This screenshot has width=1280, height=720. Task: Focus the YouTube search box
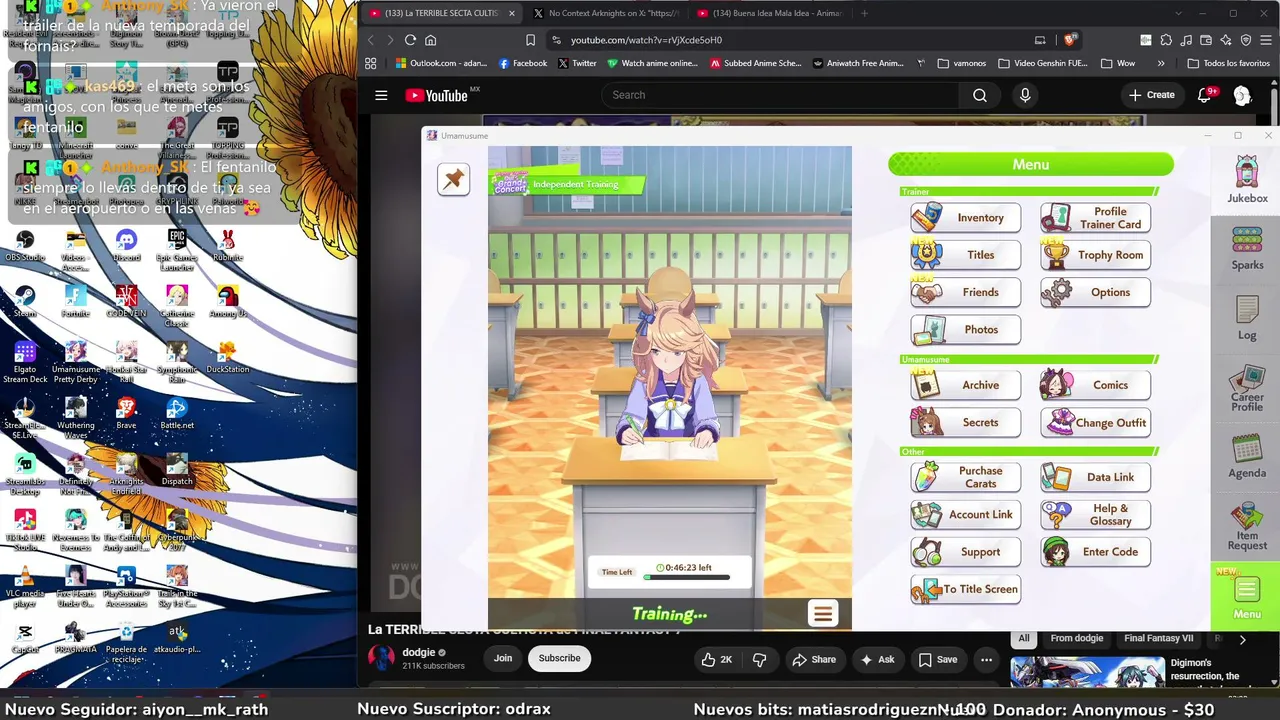(780, 95)
